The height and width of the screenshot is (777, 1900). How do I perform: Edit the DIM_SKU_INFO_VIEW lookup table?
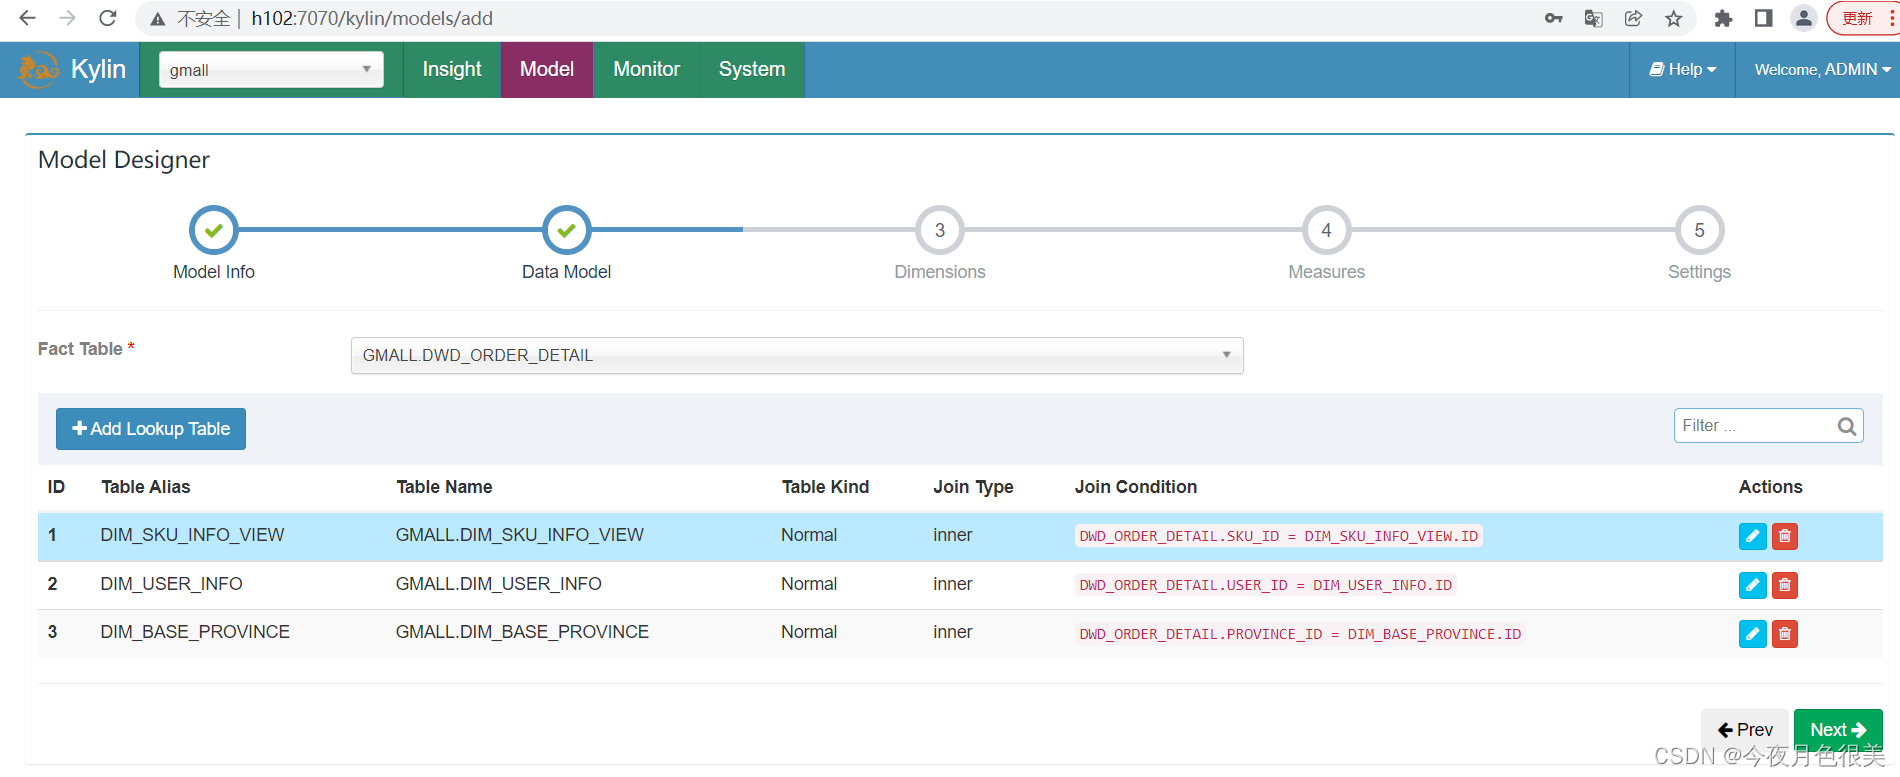tap(1752, 536)
